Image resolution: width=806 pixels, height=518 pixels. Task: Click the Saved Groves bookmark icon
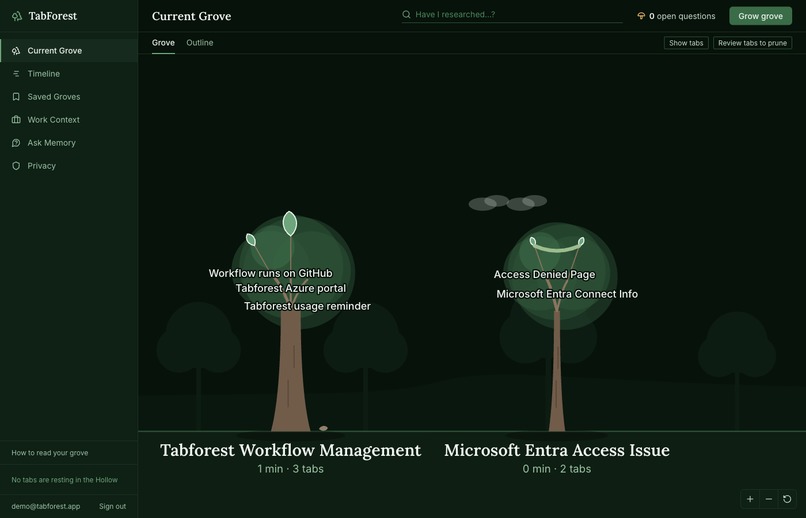16,97
